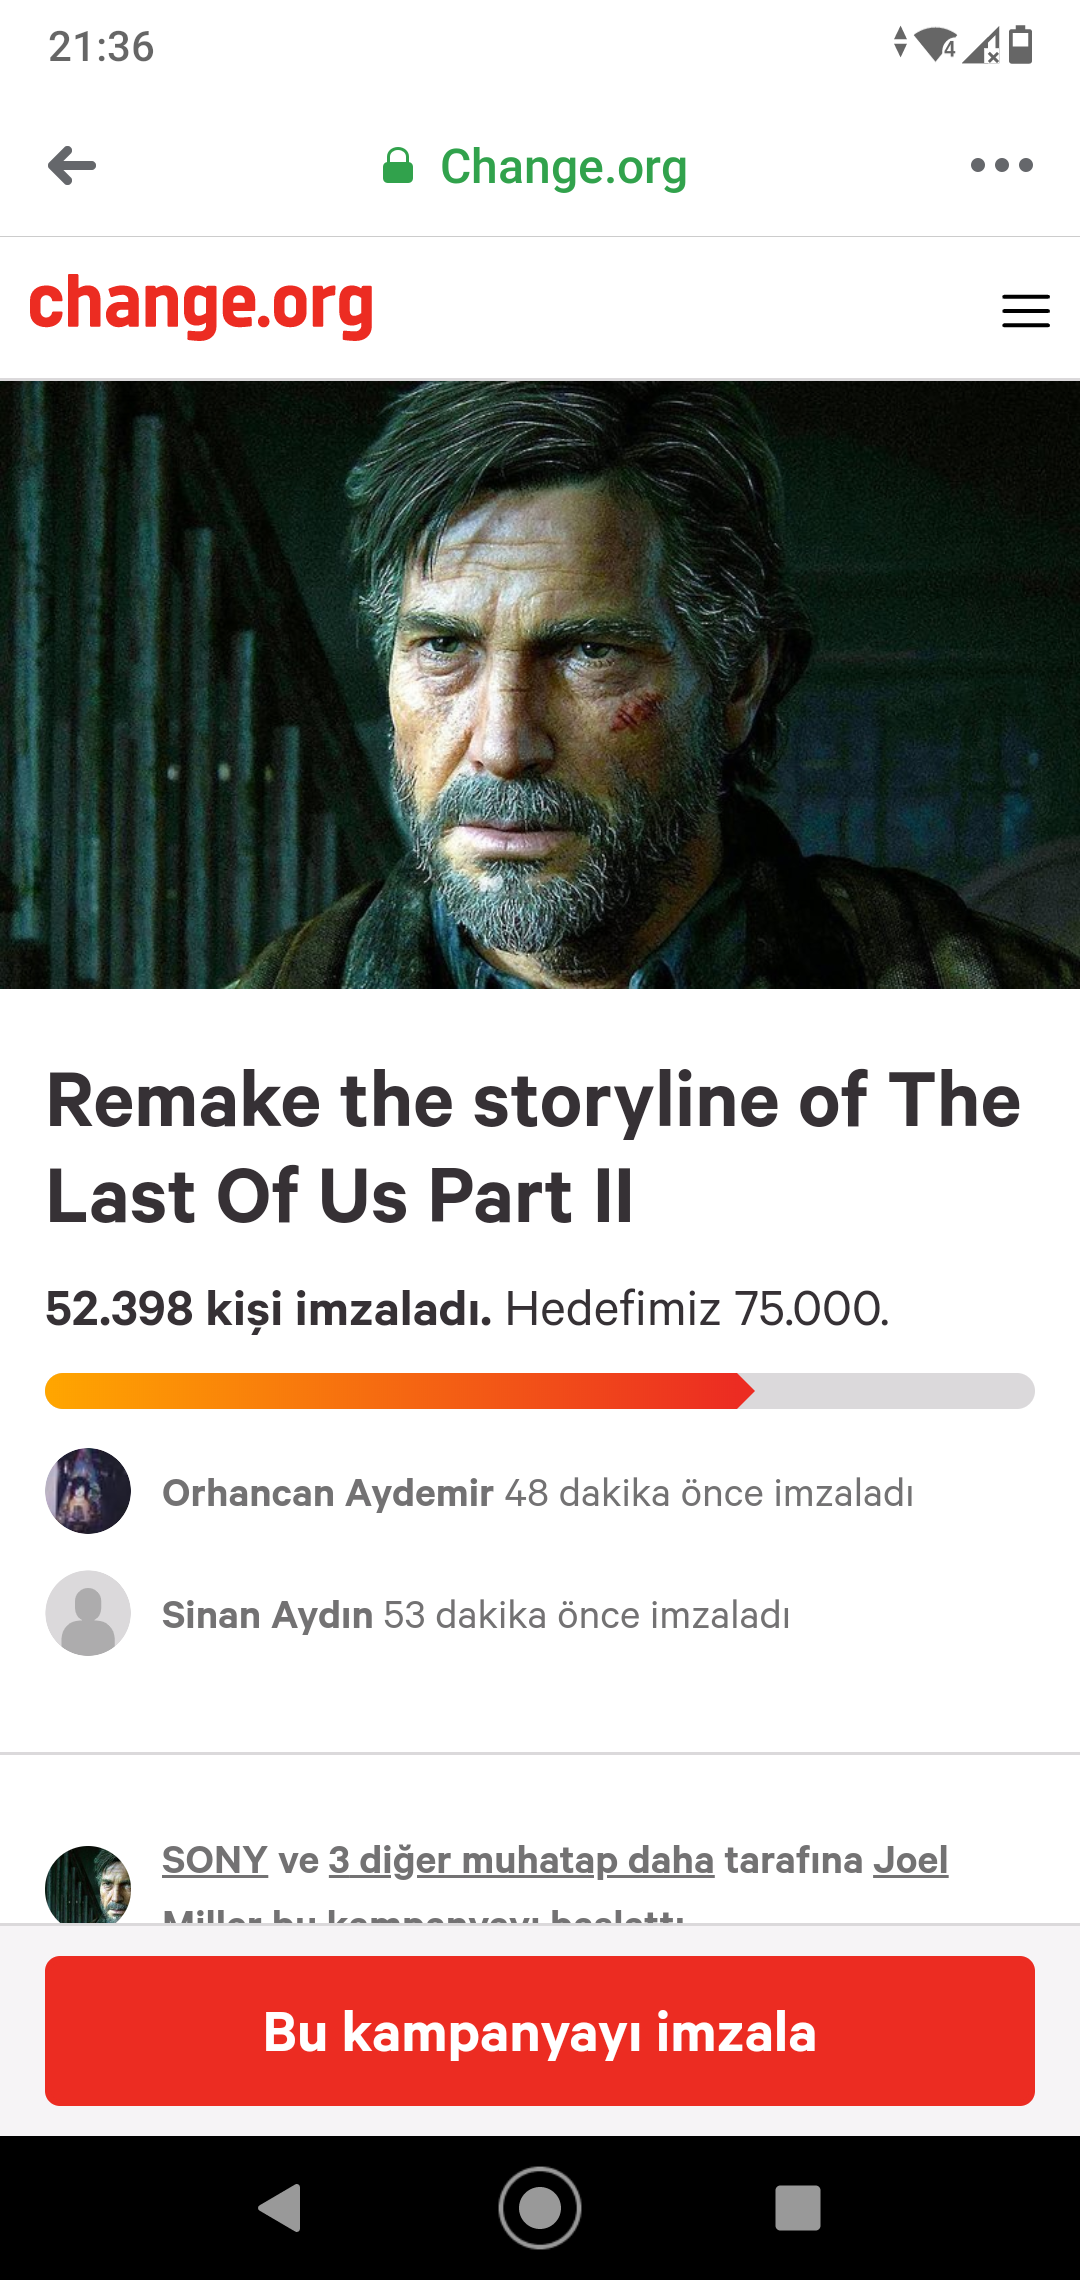Tap the petition starter's avatar
This screenshot has height=2280, width=1080.
88,1884
